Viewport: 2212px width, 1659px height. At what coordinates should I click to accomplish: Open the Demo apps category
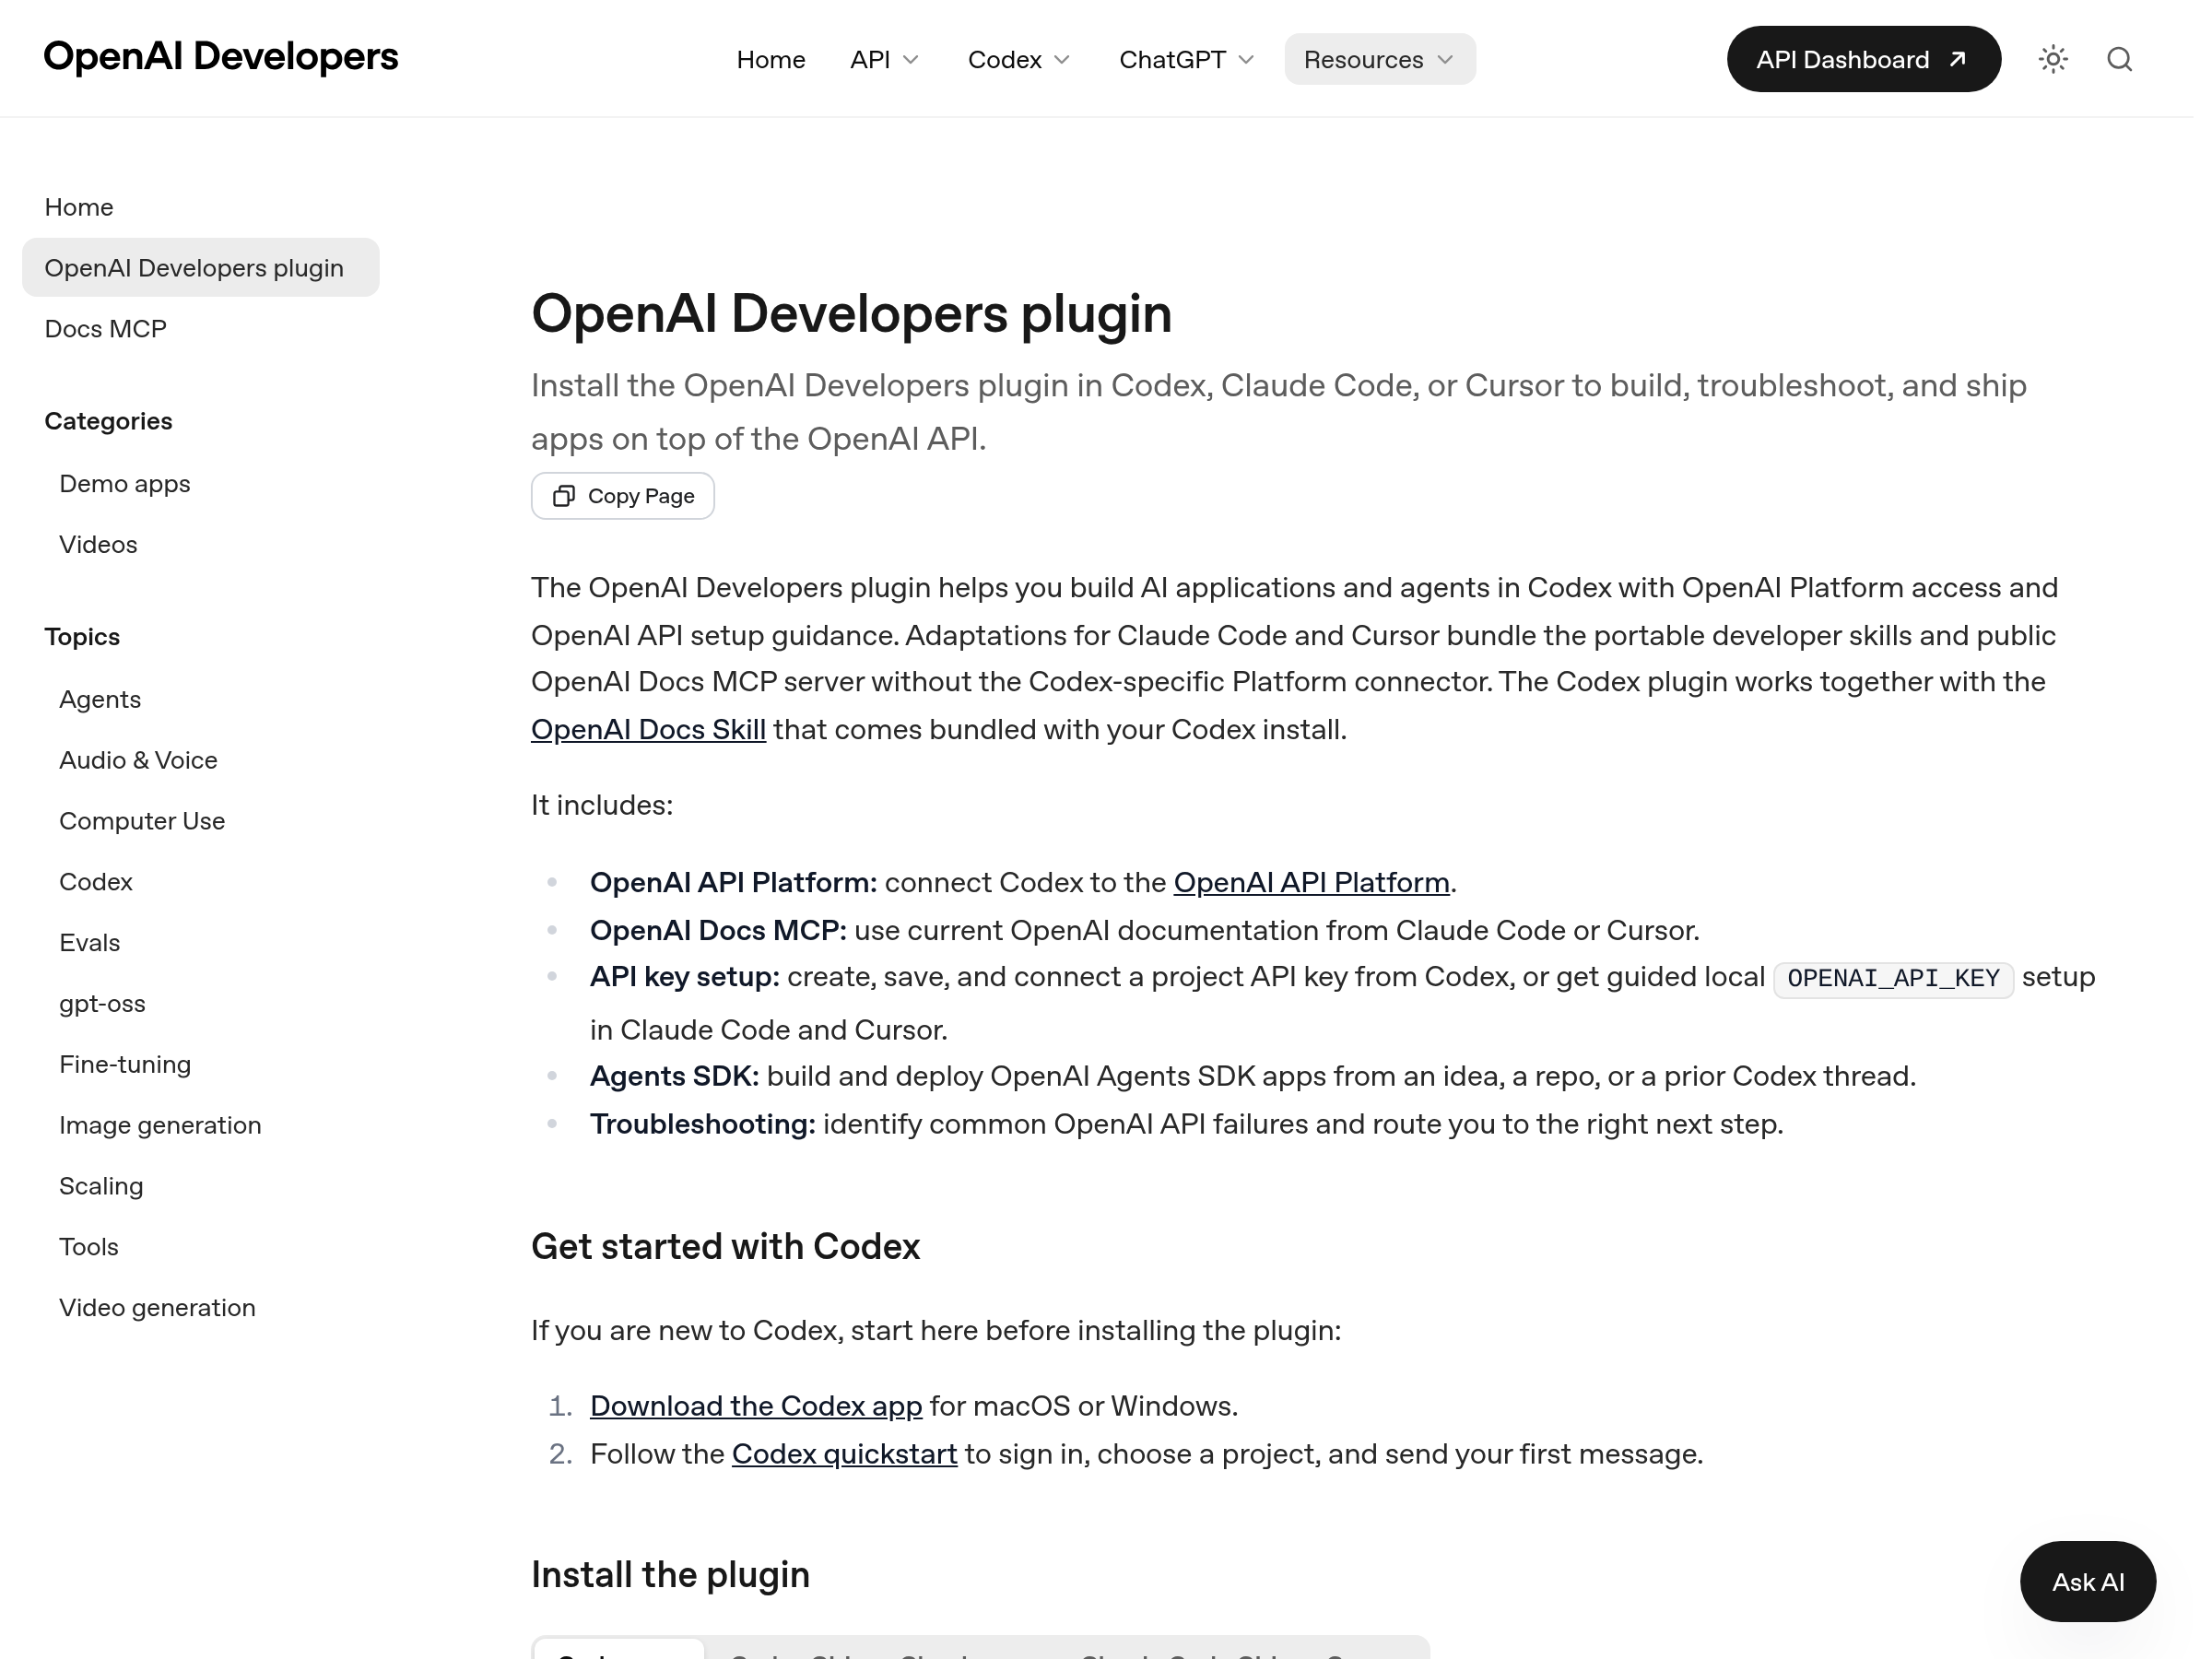(x=124, y=484)
